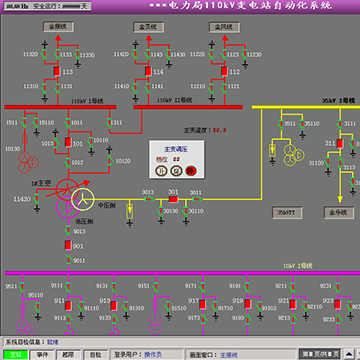Click breaker 311 on the 35kV feeder

(x=340, y=144)
